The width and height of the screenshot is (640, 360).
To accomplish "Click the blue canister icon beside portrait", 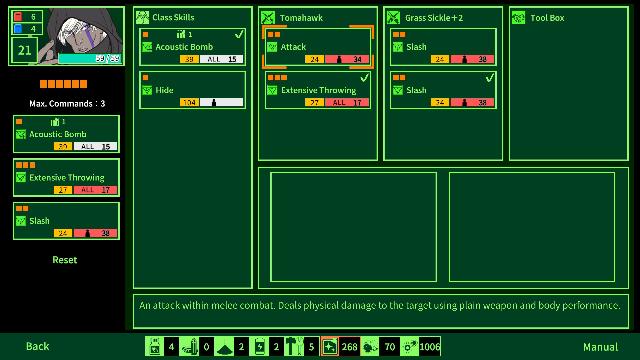I will 18,29.
